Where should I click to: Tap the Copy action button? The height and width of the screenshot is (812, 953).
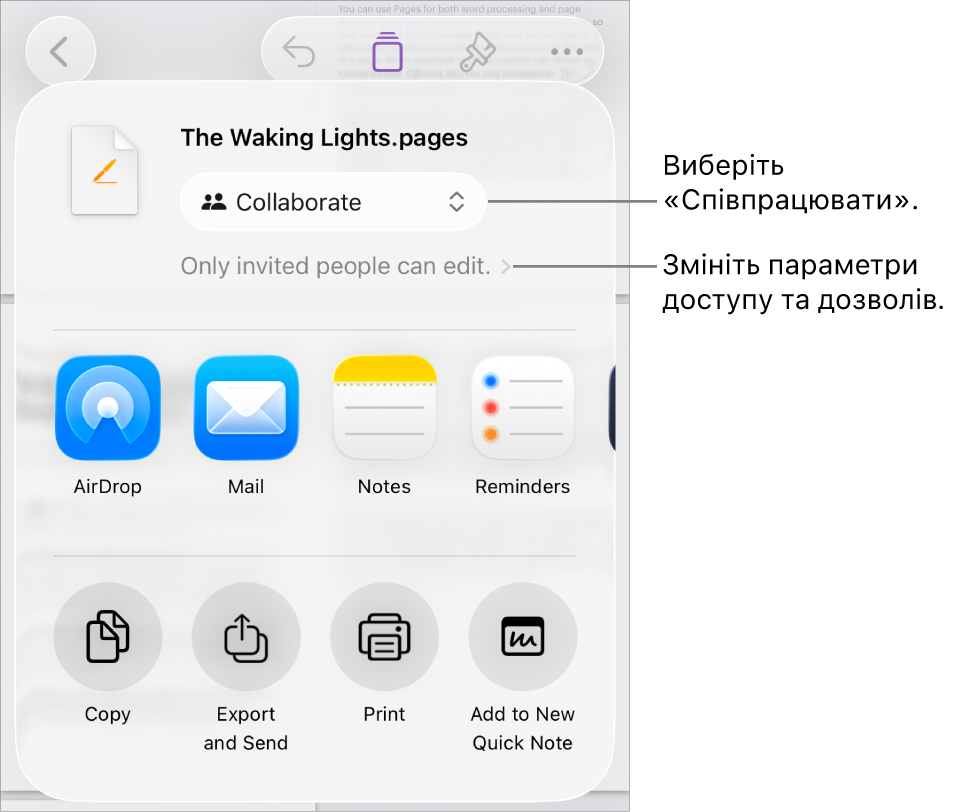pos(108,636)
